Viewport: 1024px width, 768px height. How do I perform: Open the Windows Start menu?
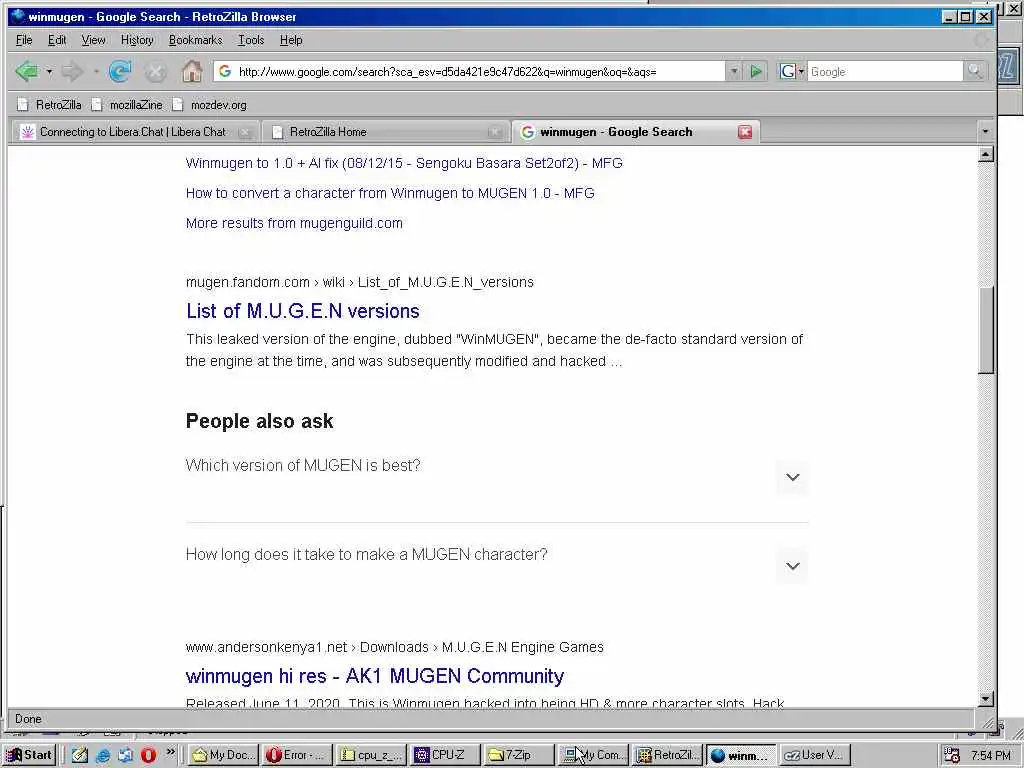(29, 755)
